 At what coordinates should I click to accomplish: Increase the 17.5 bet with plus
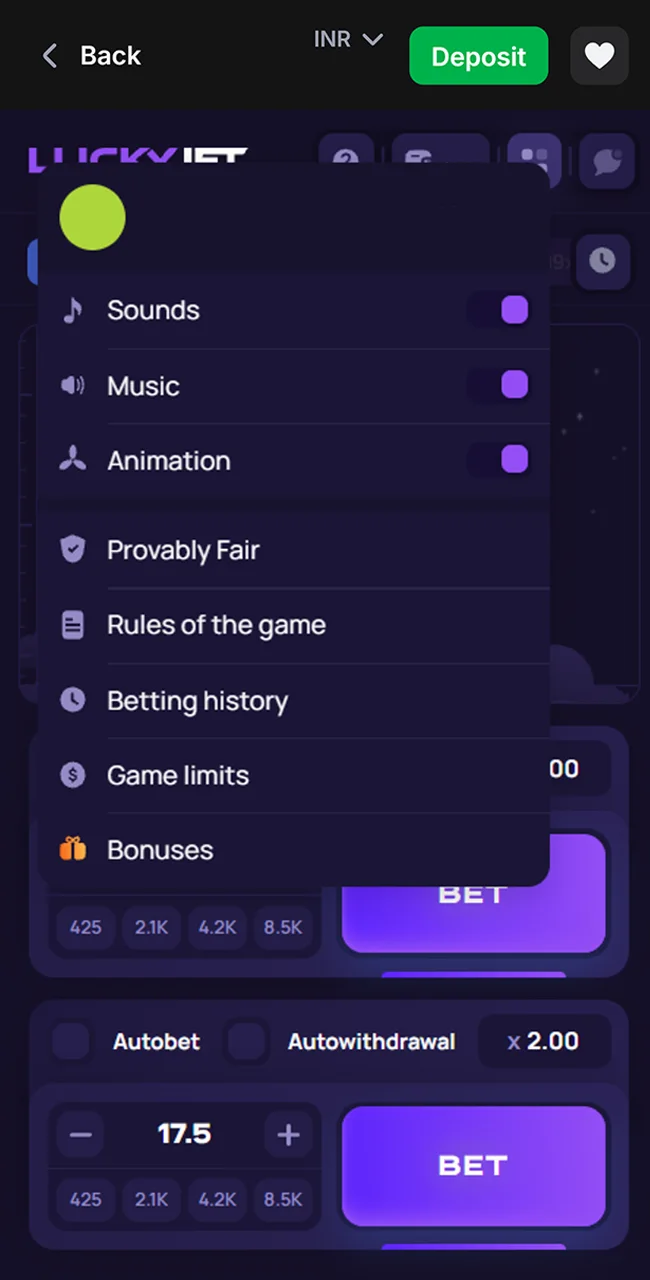coord(288,1134)
